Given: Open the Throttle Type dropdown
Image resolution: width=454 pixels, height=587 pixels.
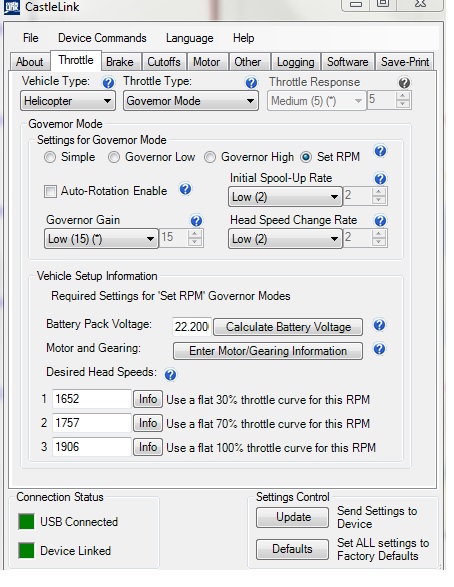Looking at the screenshot, I should (x=191, y=101).
